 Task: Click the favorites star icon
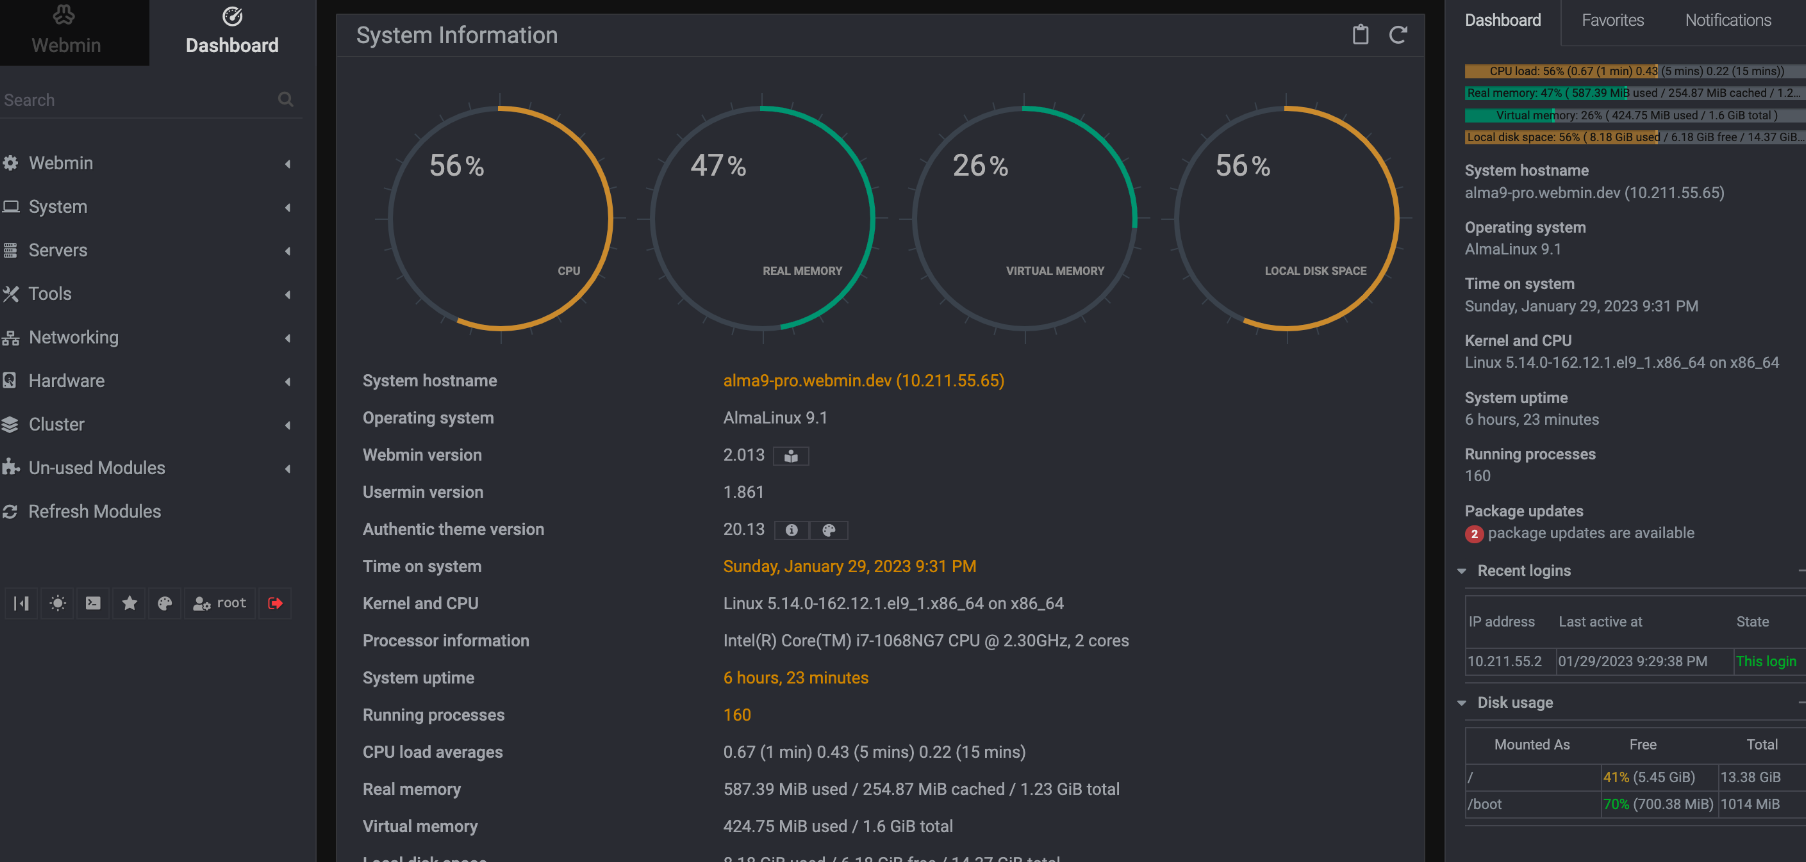(x=129, y=603)
